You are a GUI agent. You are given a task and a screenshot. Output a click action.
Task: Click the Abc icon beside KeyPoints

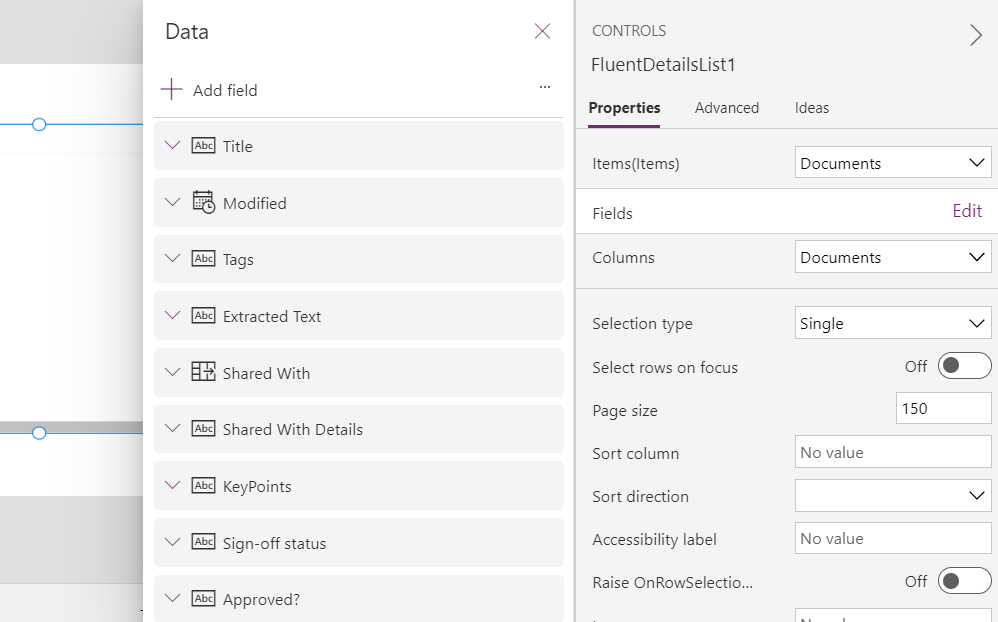click(x=204, y=486)
